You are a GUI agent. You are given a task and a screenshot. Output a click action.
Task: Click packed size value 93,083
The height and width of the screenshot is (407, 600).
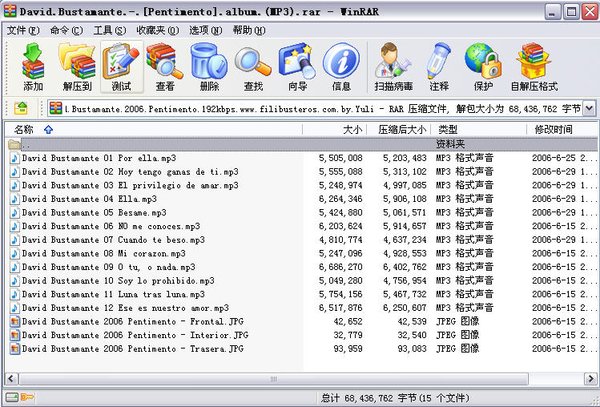coord(412,349)
